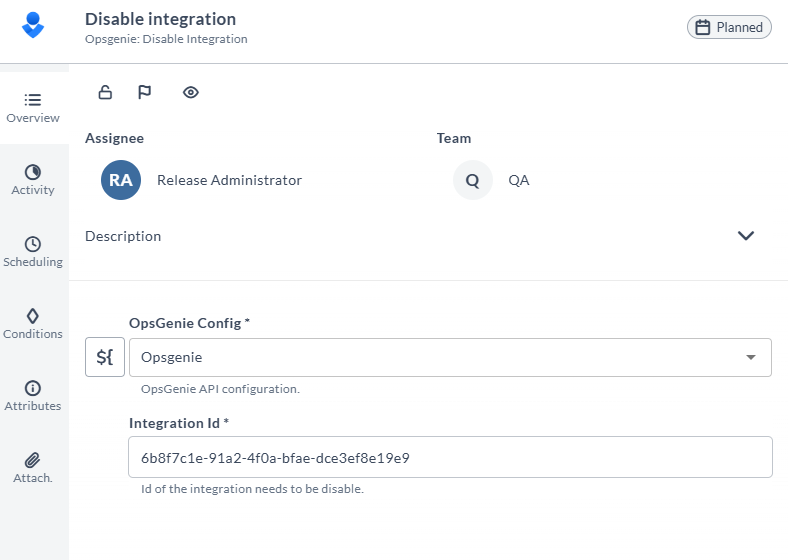The height and width of the screenshot is (560, 788).
Task: Click the integration disable help text
Action: tap(252, 489)
